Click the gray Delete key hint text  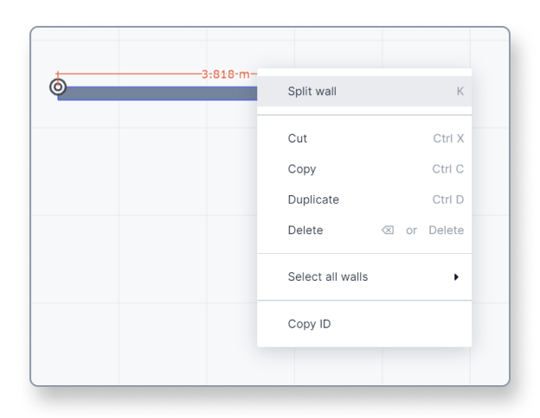click(446, 230)
